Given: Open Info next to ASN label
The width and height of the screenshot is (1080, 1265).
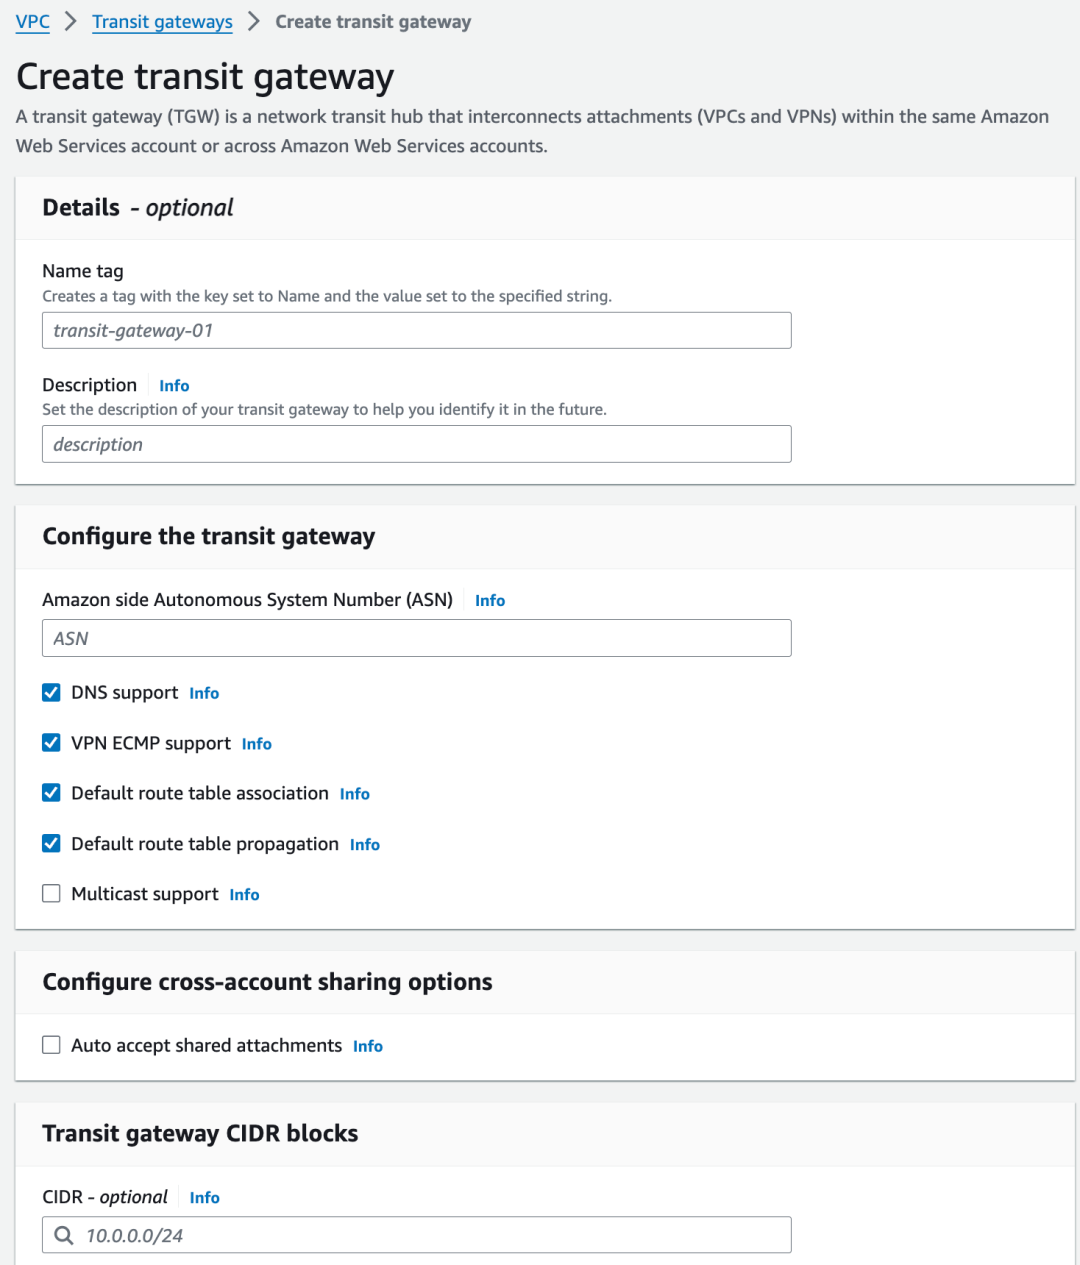Looking at the screenshot, I should 490,600.
